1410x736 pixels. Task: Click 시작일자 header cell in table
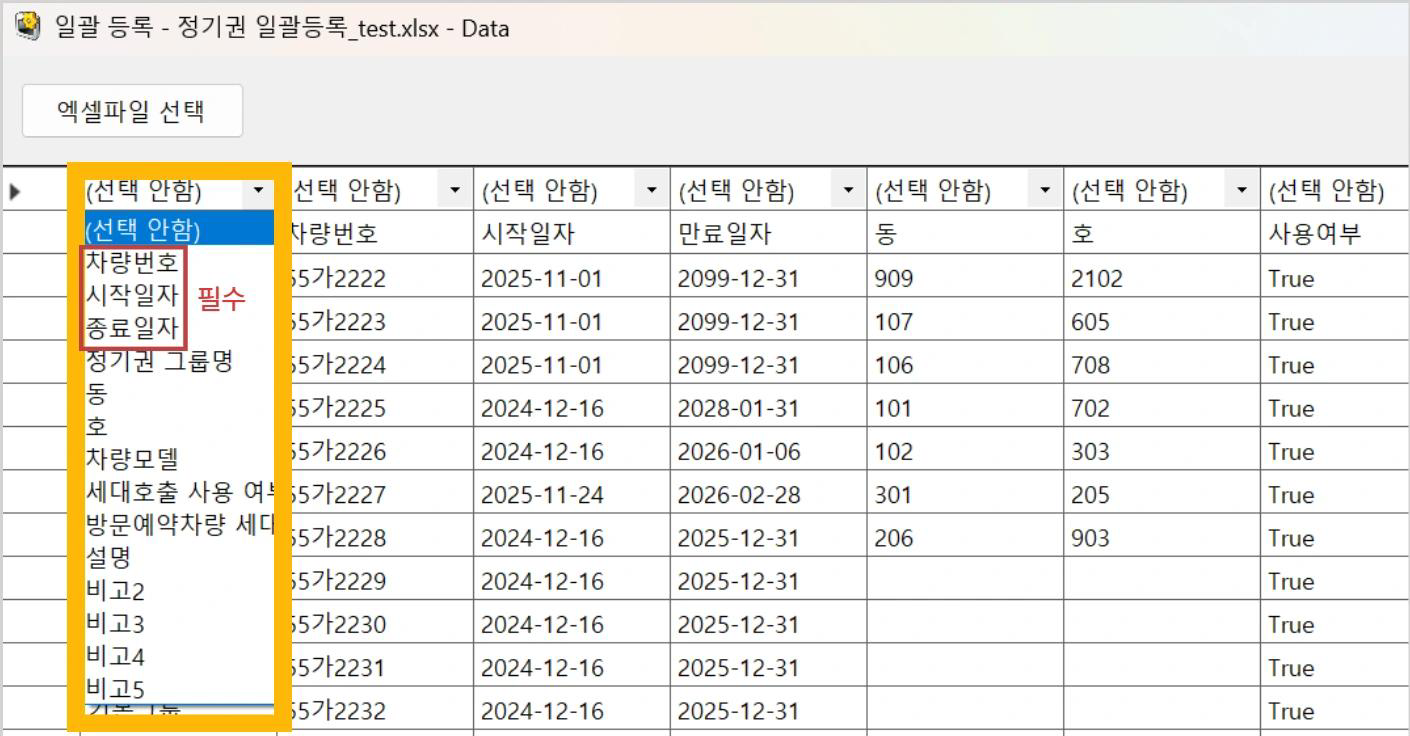pos(572,233)
